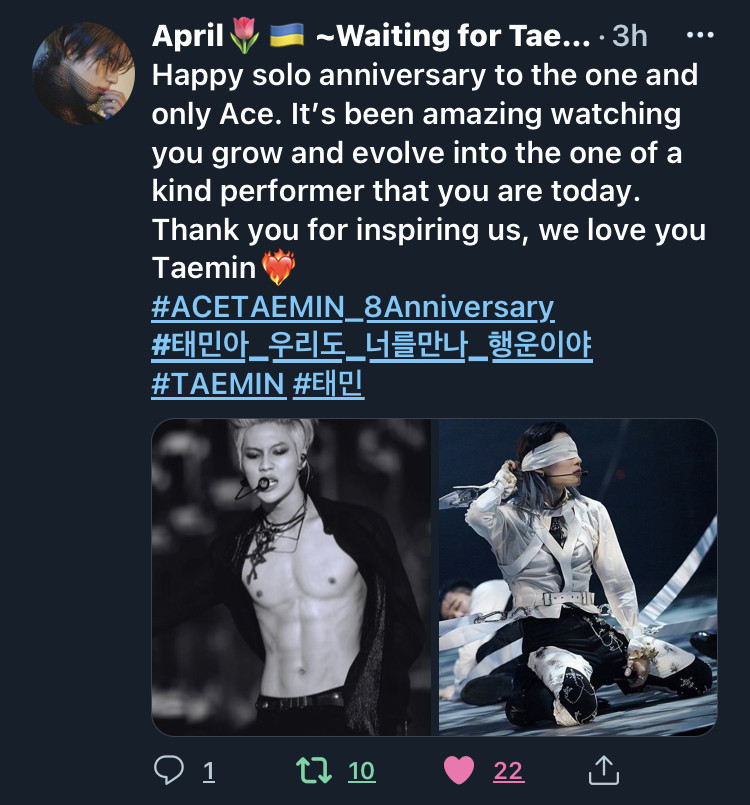Click the display name April

188,36
